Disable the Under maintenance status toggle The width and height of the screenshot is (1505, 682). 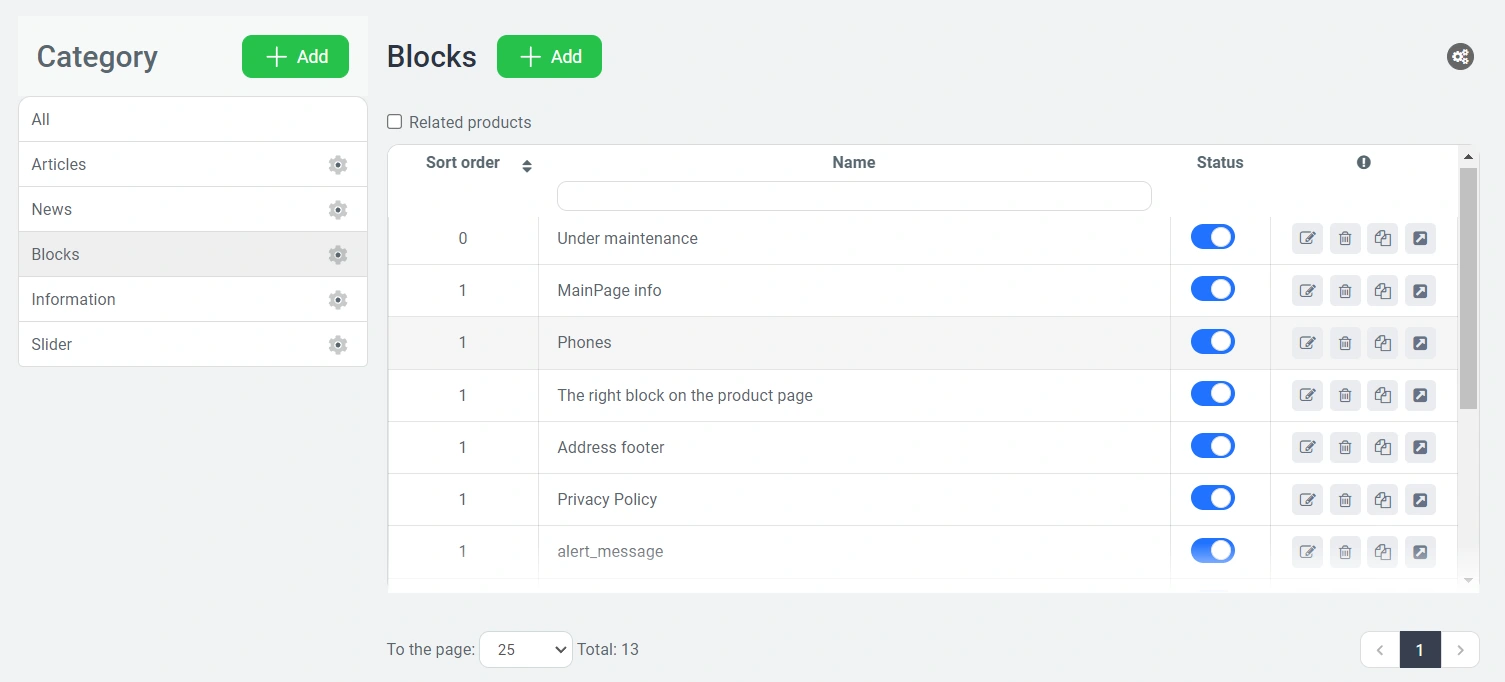point(1212,237)
